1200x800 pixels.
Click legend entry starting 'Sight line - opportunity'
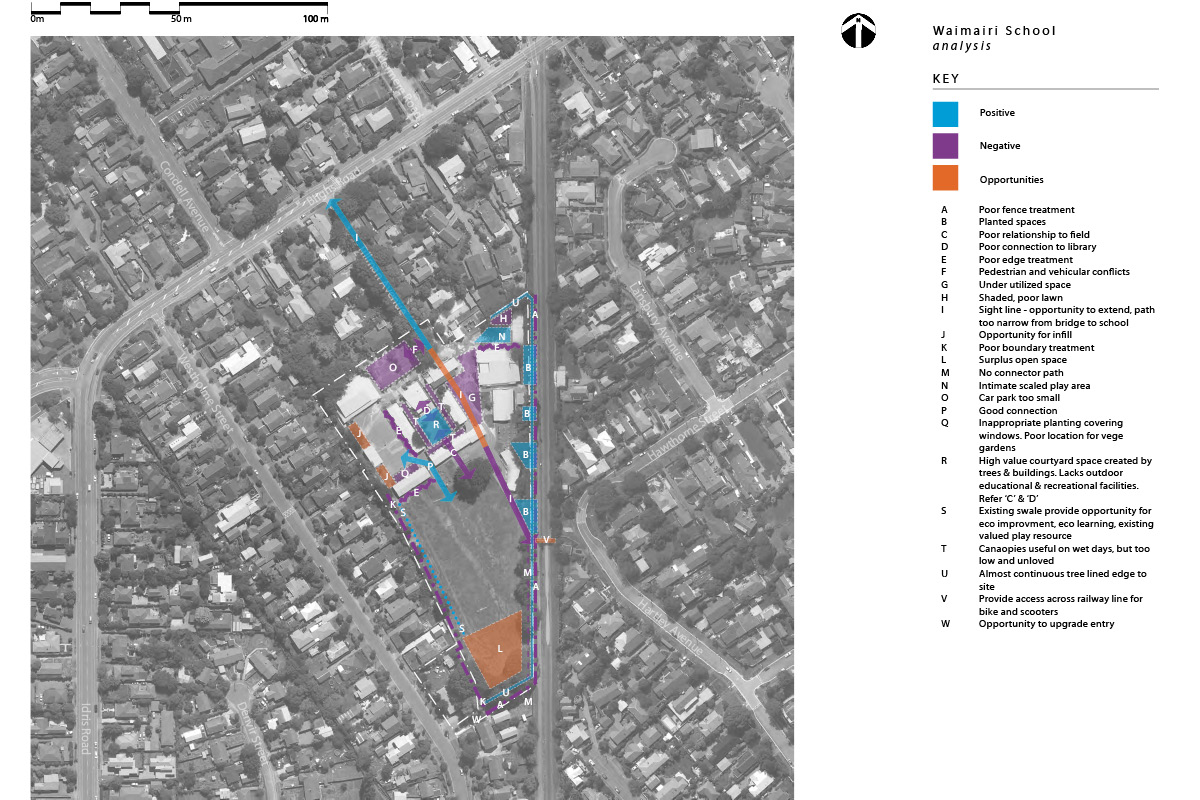[1066, 316]
